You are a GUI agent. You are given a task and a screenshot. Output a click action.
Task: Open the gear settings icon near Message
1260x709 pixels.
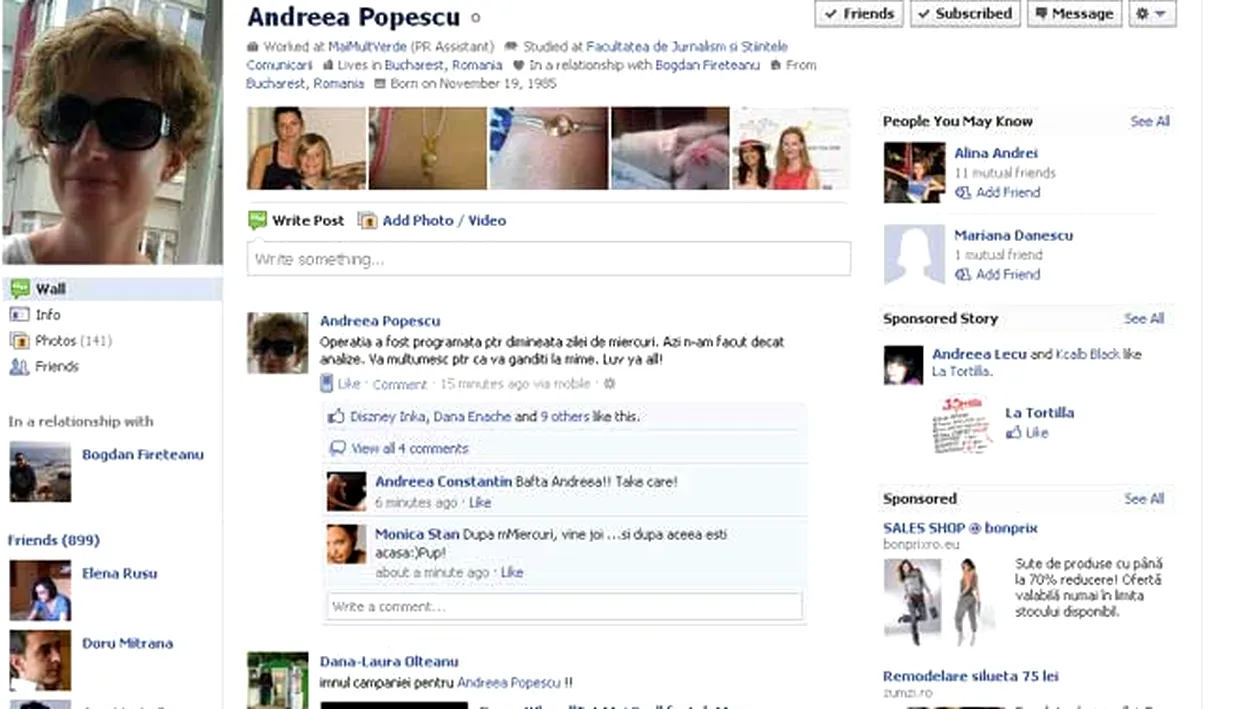tap(1141, 13)
